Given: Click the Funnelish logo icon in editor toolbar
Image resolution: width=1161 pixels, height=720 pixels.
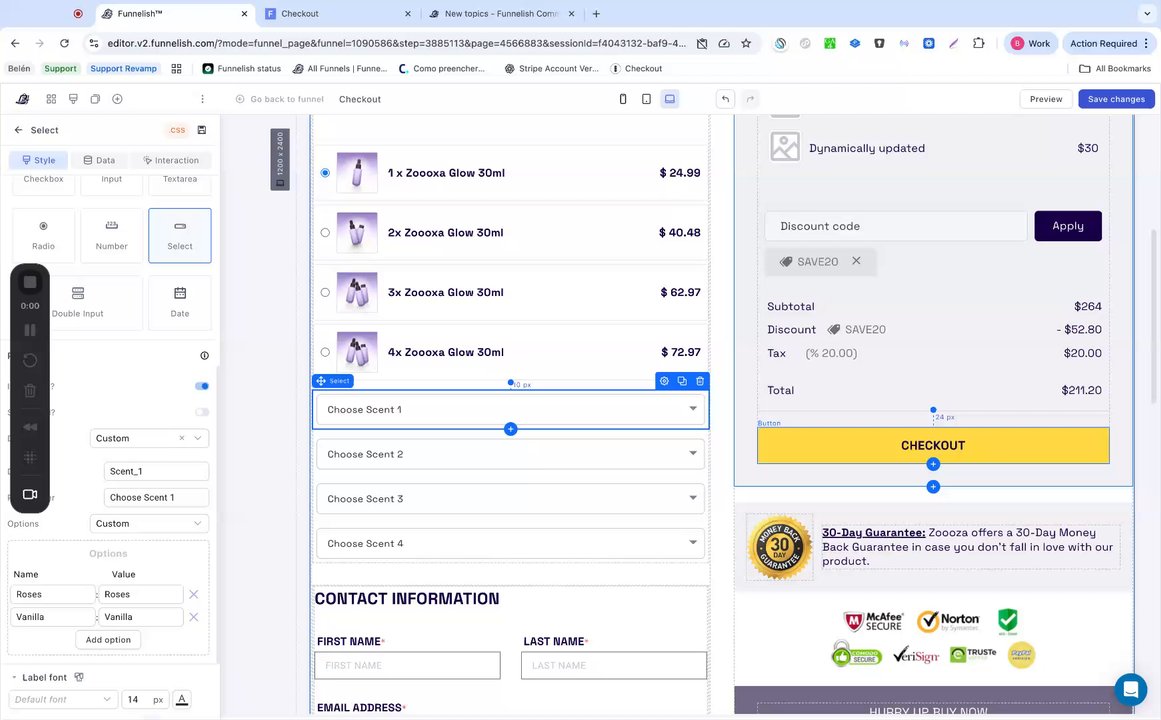Looking at the screenshot, I should point(23,99).
